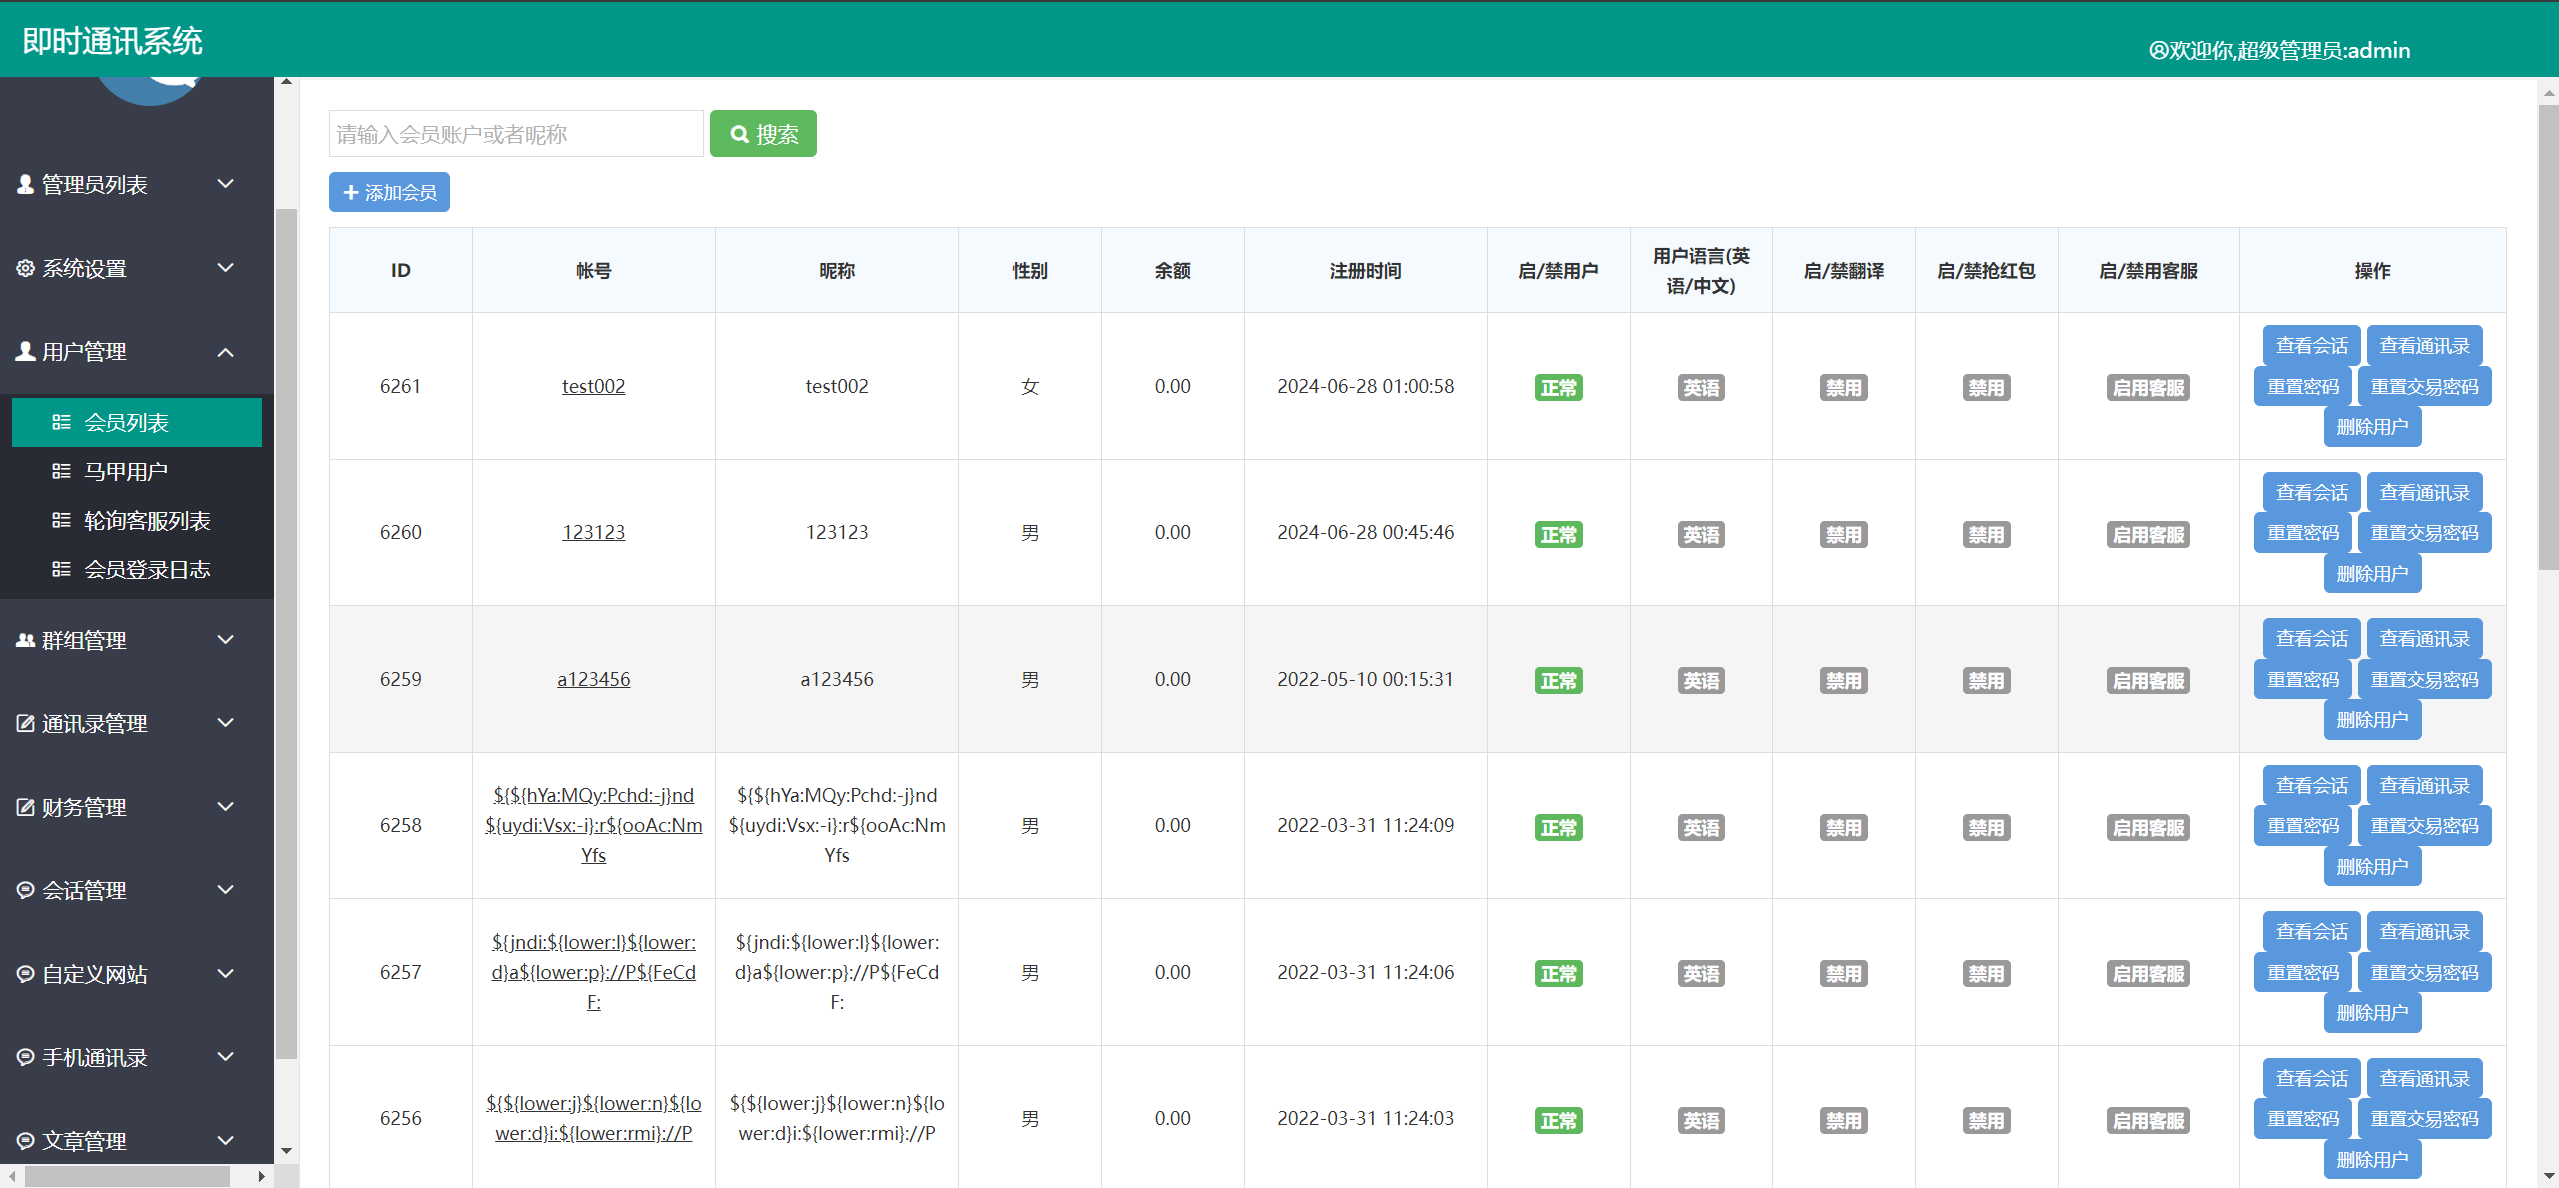This screenshot has height=1188, width=2559.
Task: Click the magnifier icon in search button
Action: [x=739, y=134]
